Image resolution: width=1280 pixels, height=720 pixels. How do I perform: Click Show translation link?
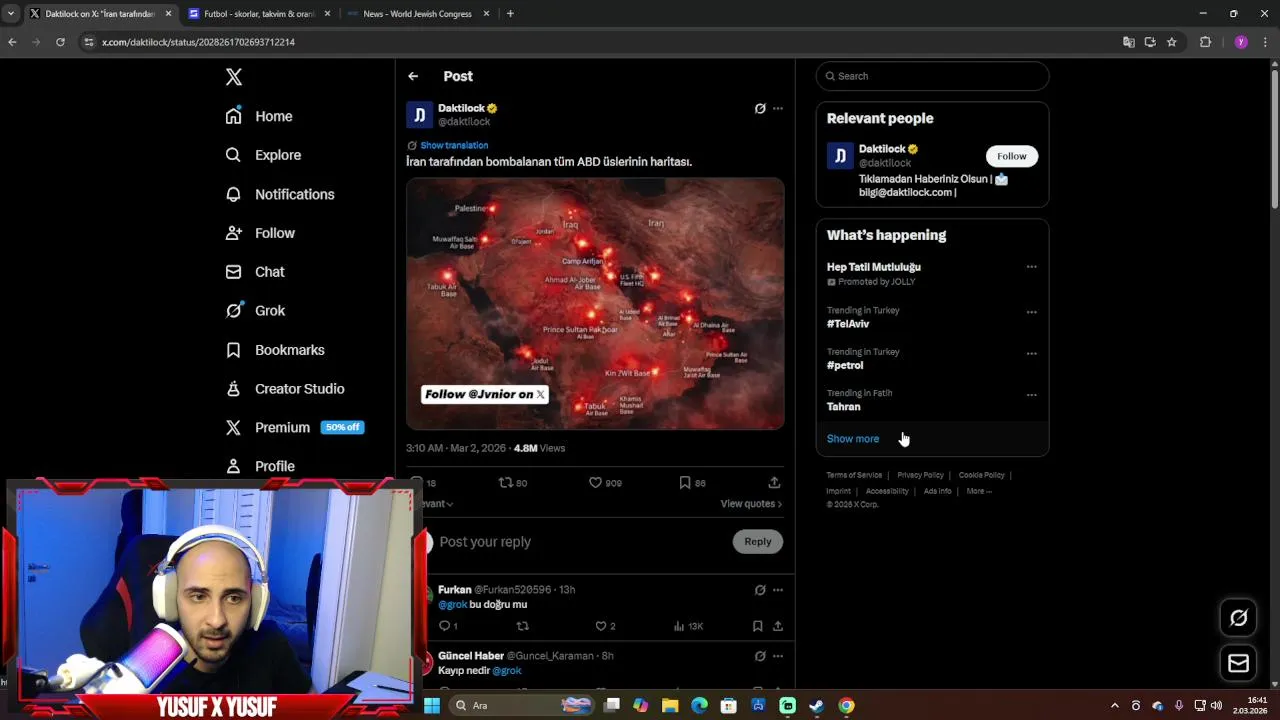[x=454, y=145]
